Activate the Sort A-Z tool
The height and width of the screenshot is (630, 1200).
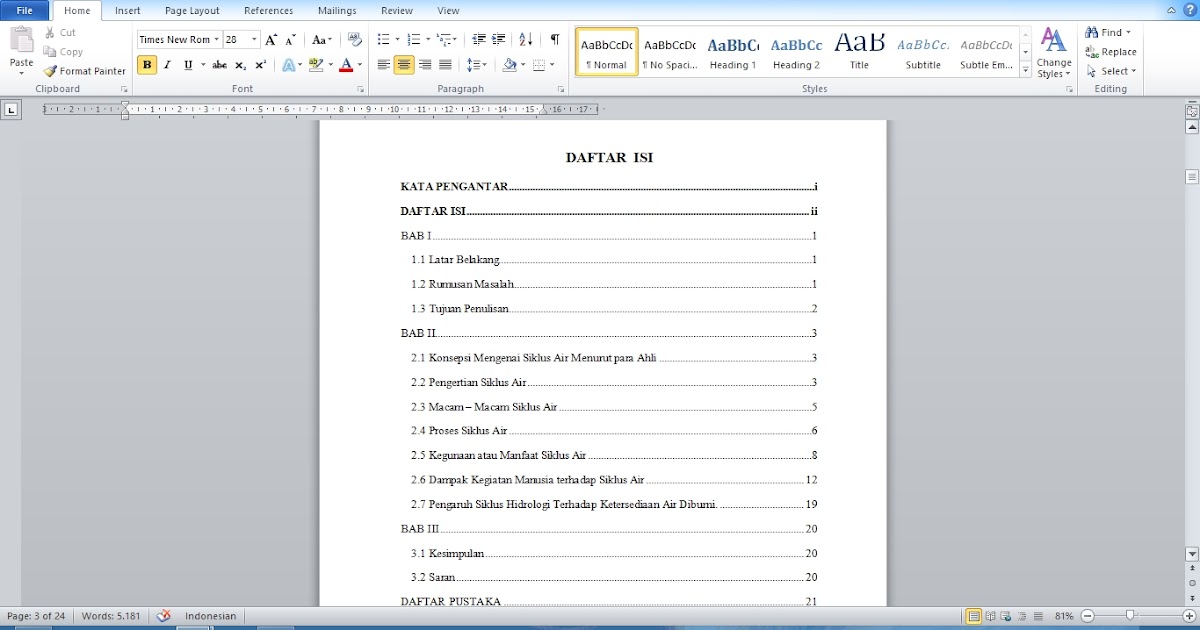(x=524, y=40)
